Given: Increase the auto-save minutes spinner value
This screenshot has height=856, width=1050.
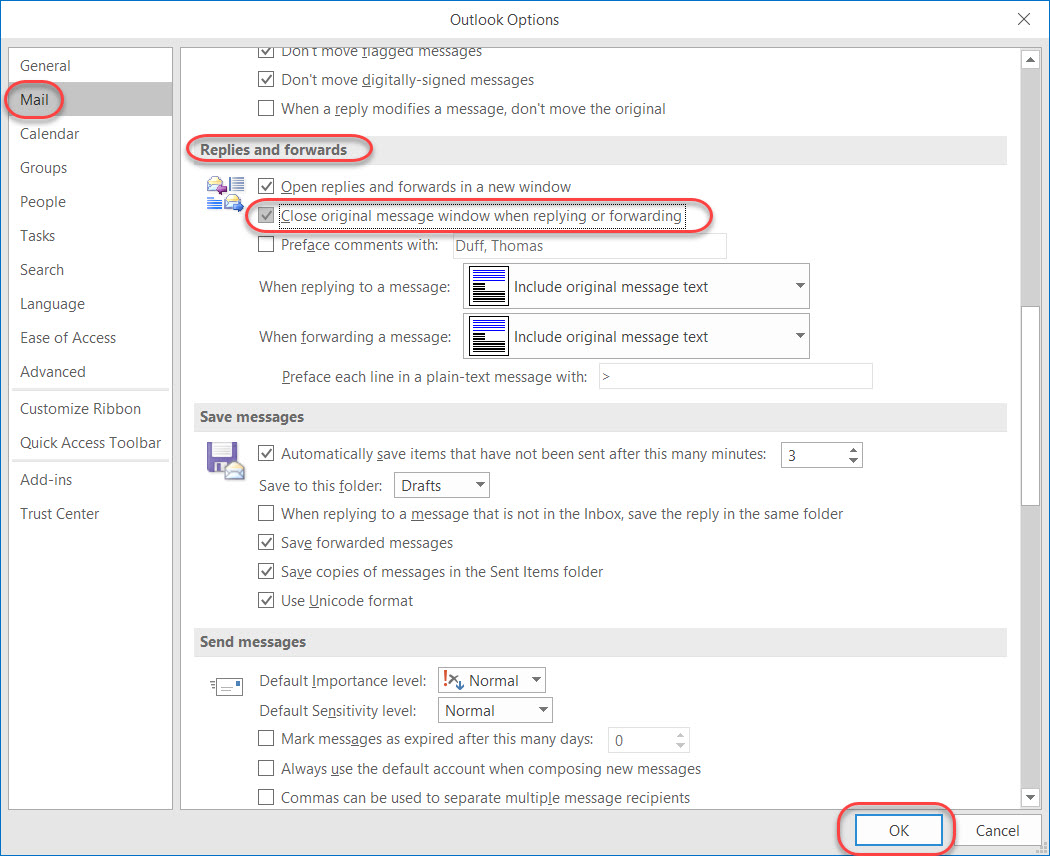Looking at the screenshot, I should [853, 450].
